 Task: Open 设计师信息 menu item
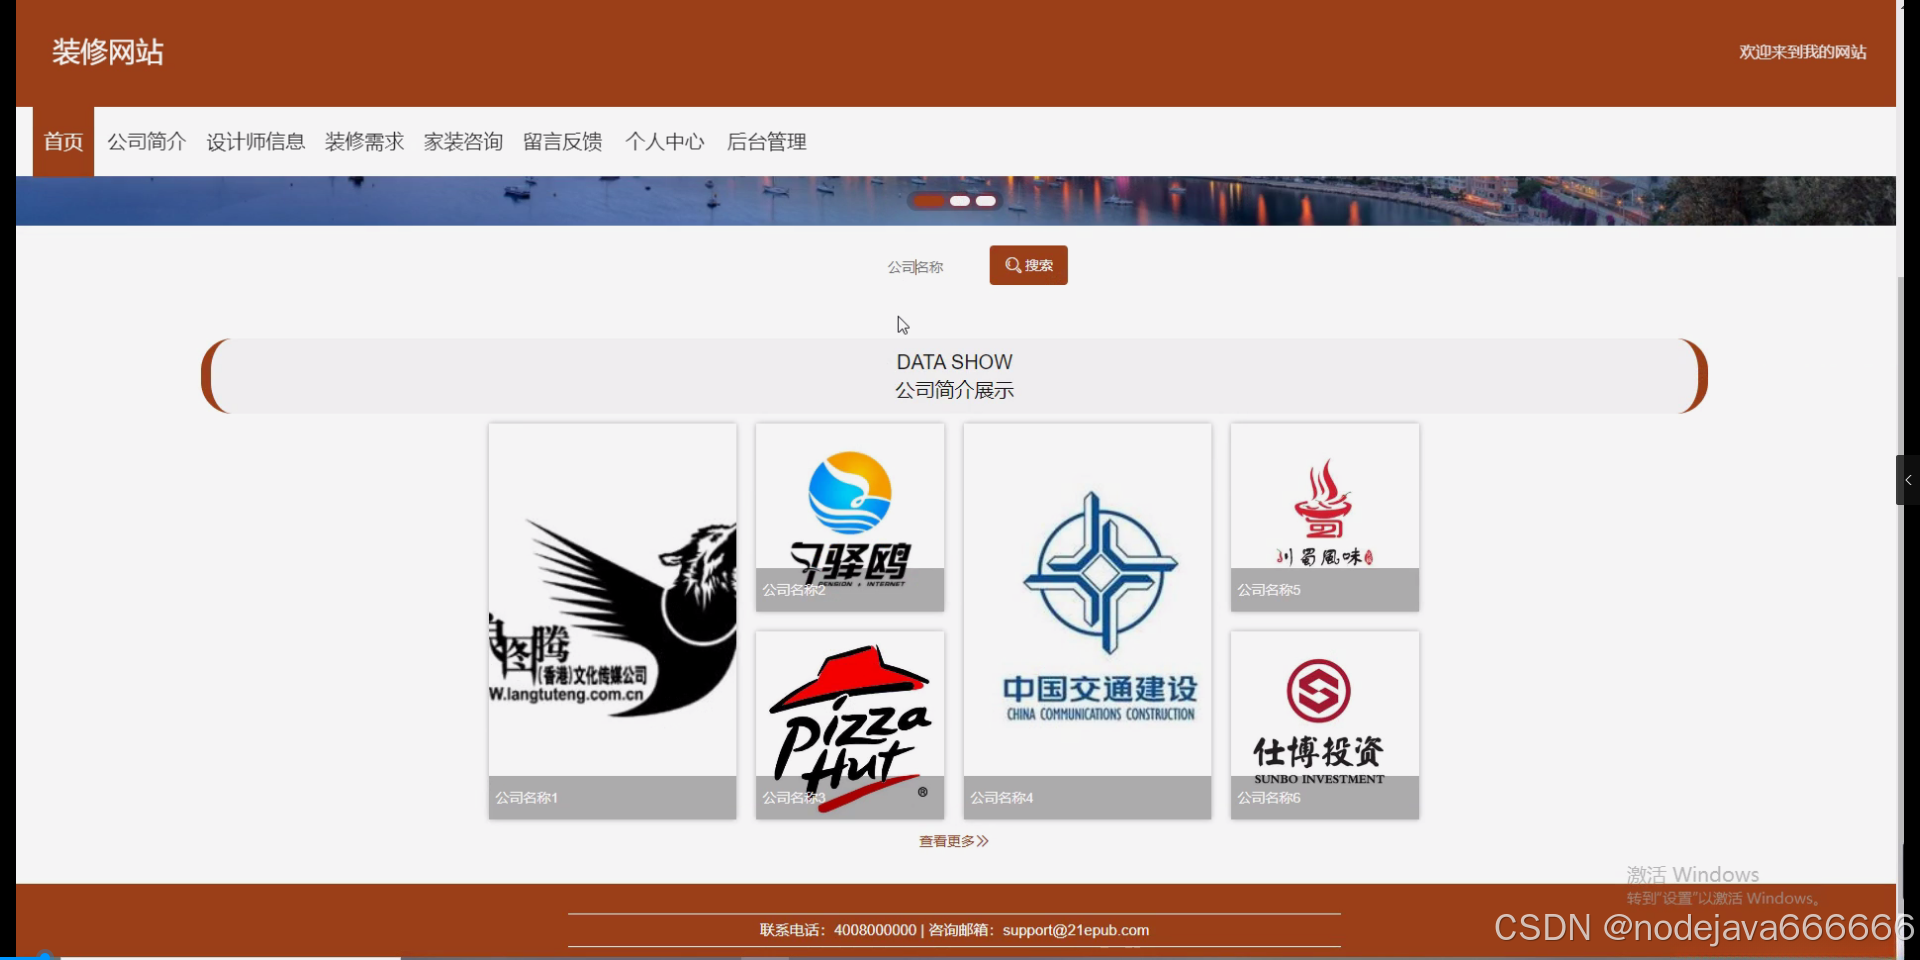coord(256,141)
